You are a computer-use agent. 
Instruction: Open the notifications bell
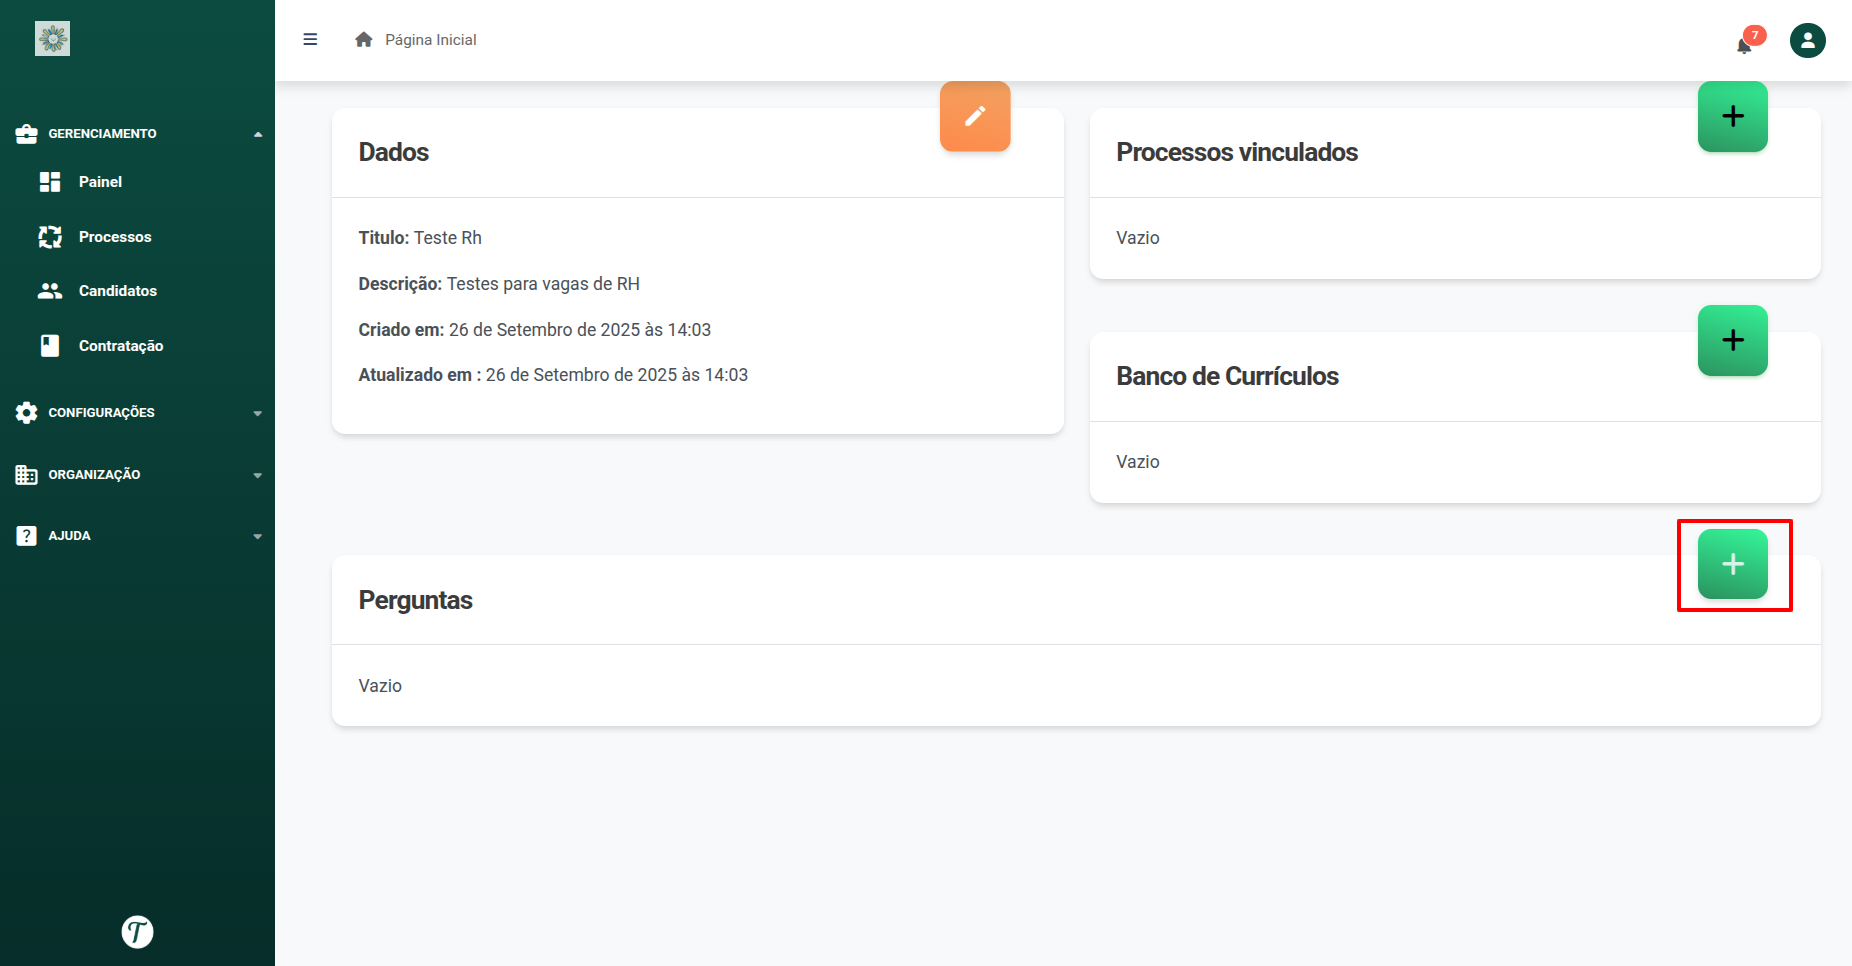point(1744,43)
